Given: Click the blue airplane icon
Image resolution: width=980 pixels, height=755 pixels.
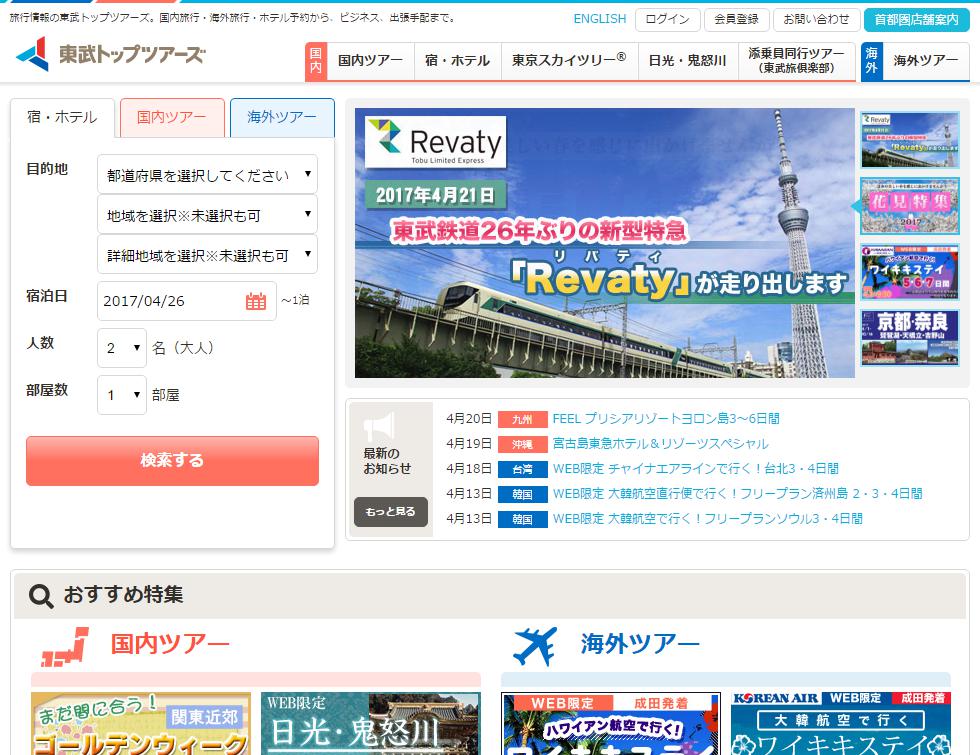Looking at the screenshot, I should point(534,646).
